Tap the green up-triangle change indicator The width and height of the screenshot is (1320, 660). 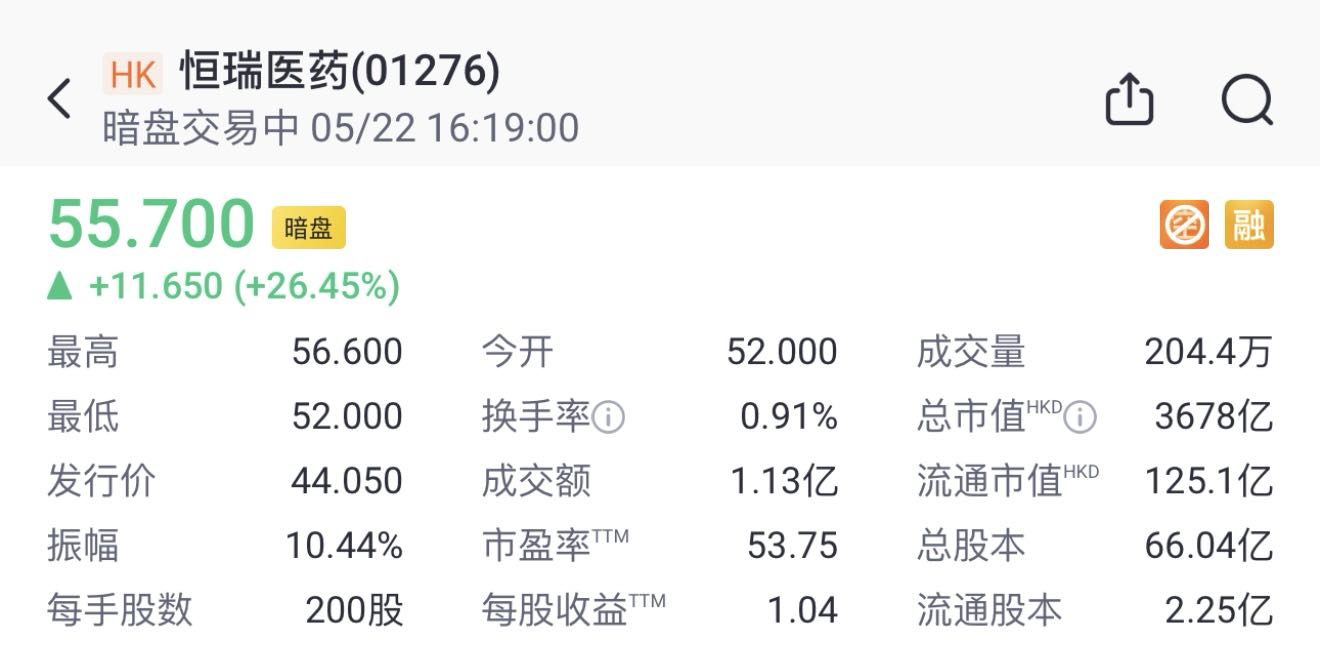coord(61,287)
